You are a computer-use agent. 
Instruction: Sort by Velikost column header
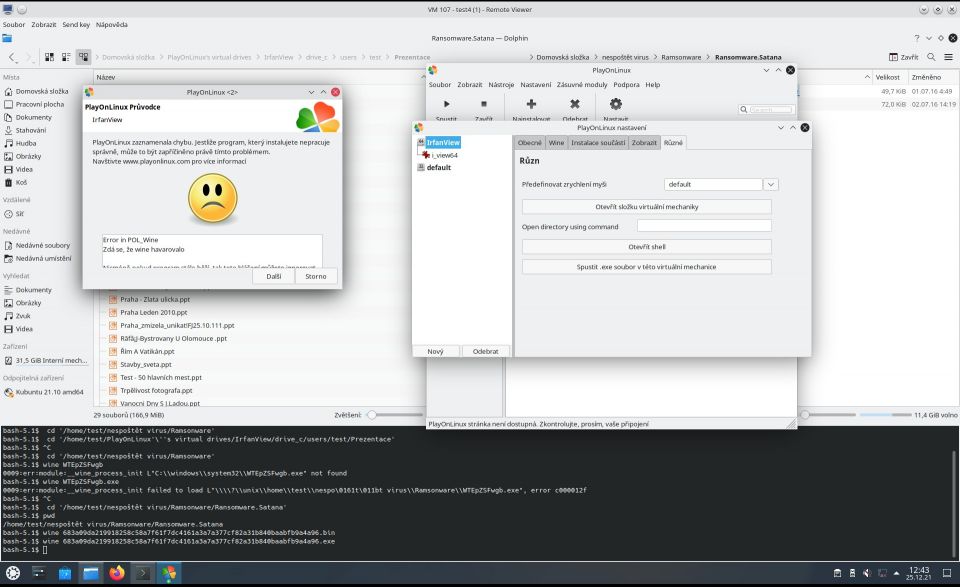click(x=887, y=77)
